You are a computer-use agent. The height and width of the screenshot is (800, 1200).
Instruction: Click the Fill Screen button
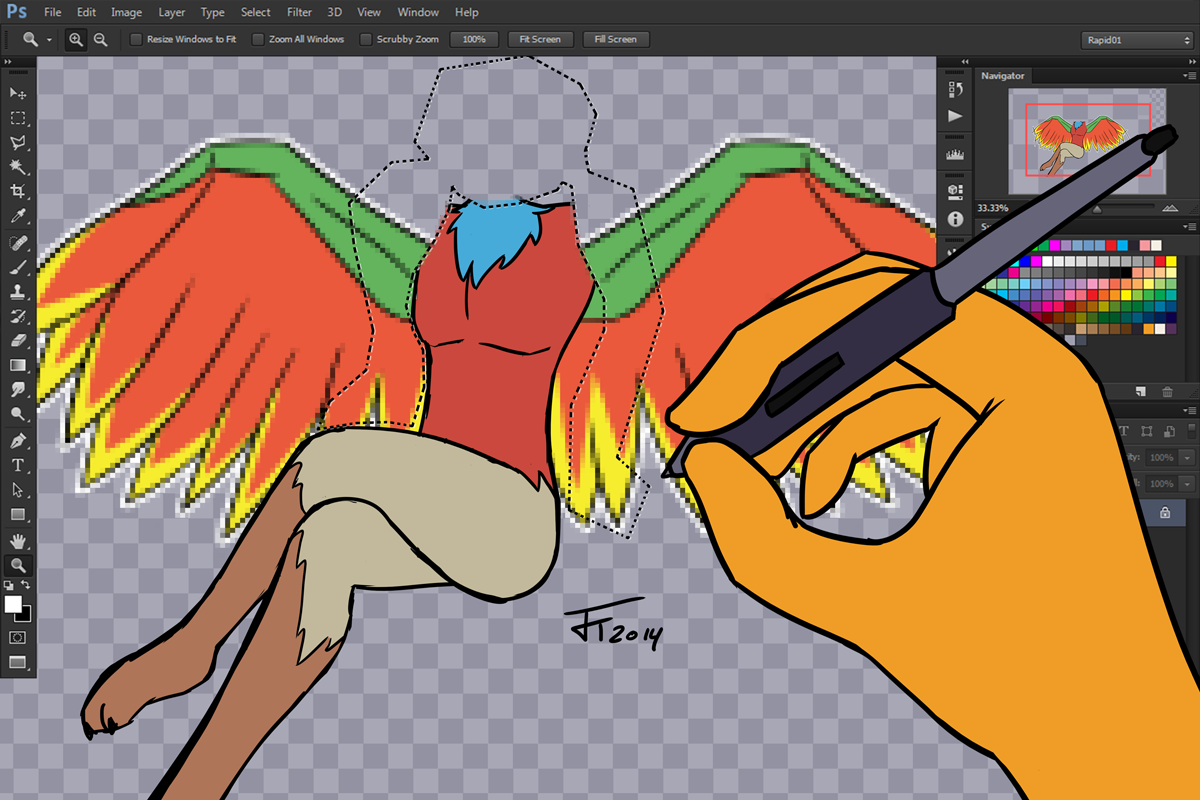tap(615, 39)
